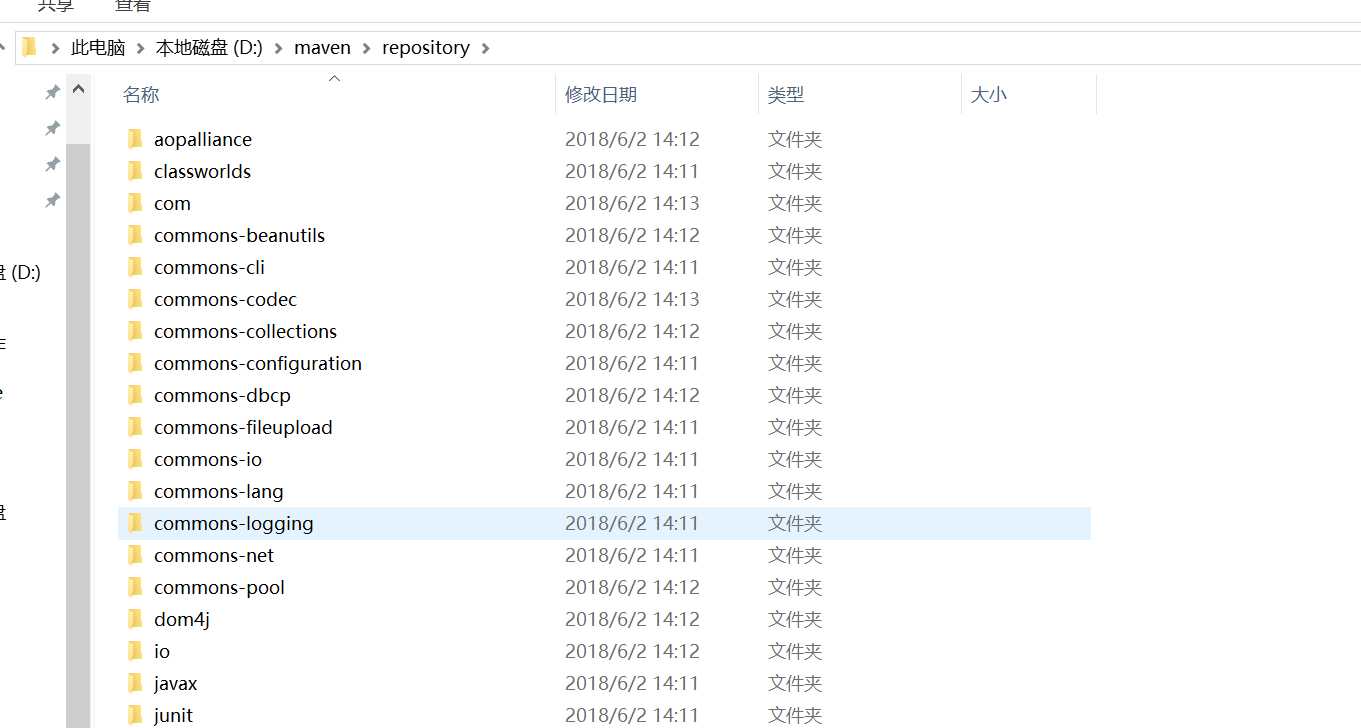Select the commons-cli folder name
The image size is (1361, 728).
[x=209, y=267]
